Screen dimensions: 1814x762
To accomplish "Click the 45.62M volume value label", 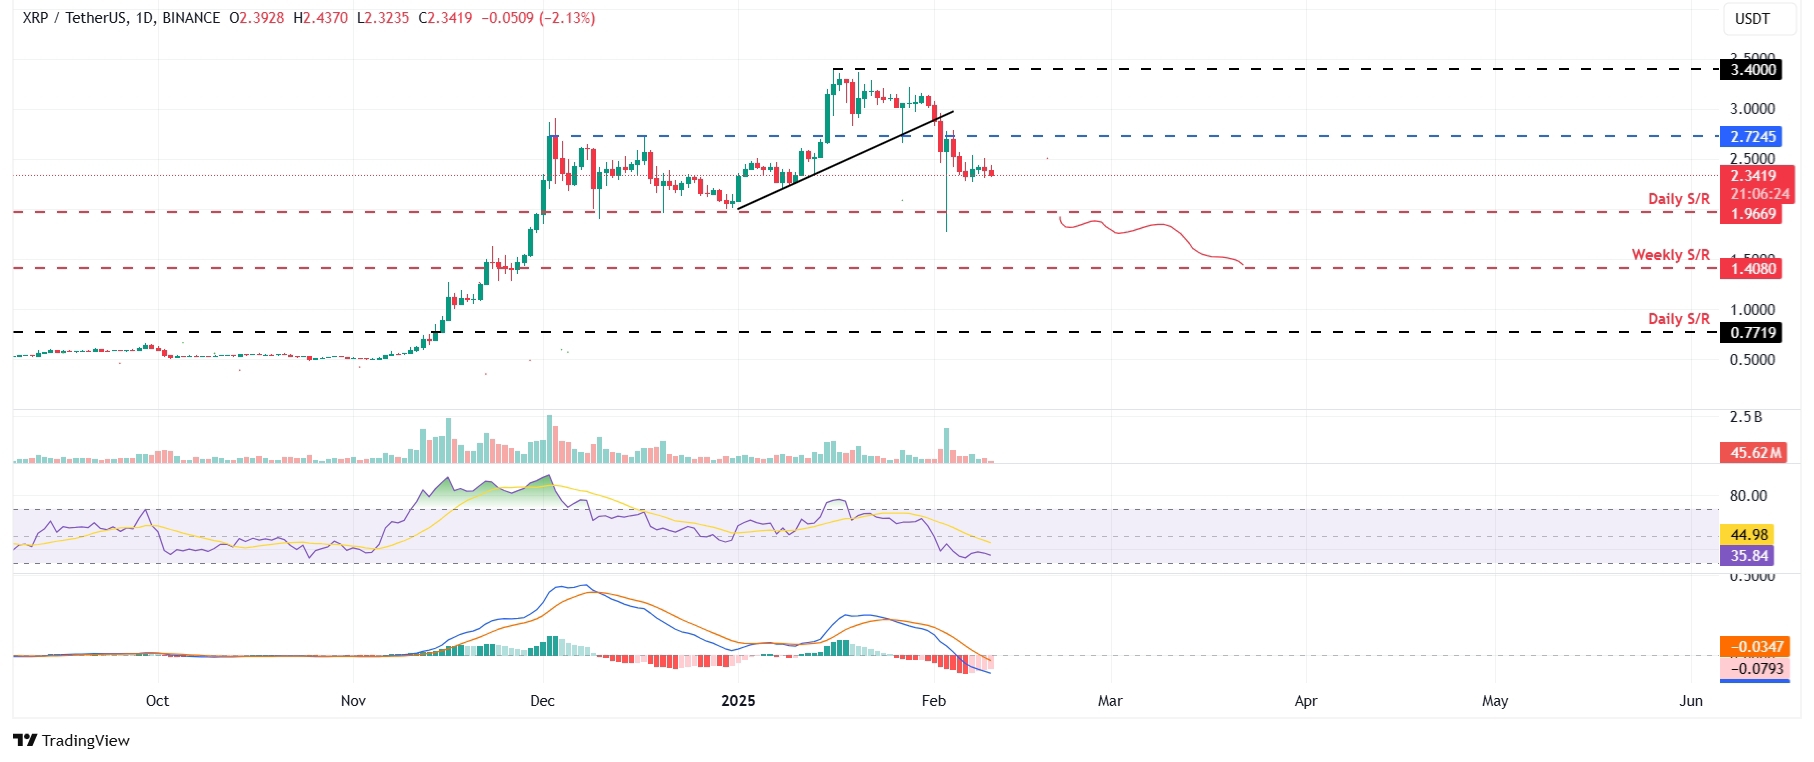I will [x=1755, y=453].
